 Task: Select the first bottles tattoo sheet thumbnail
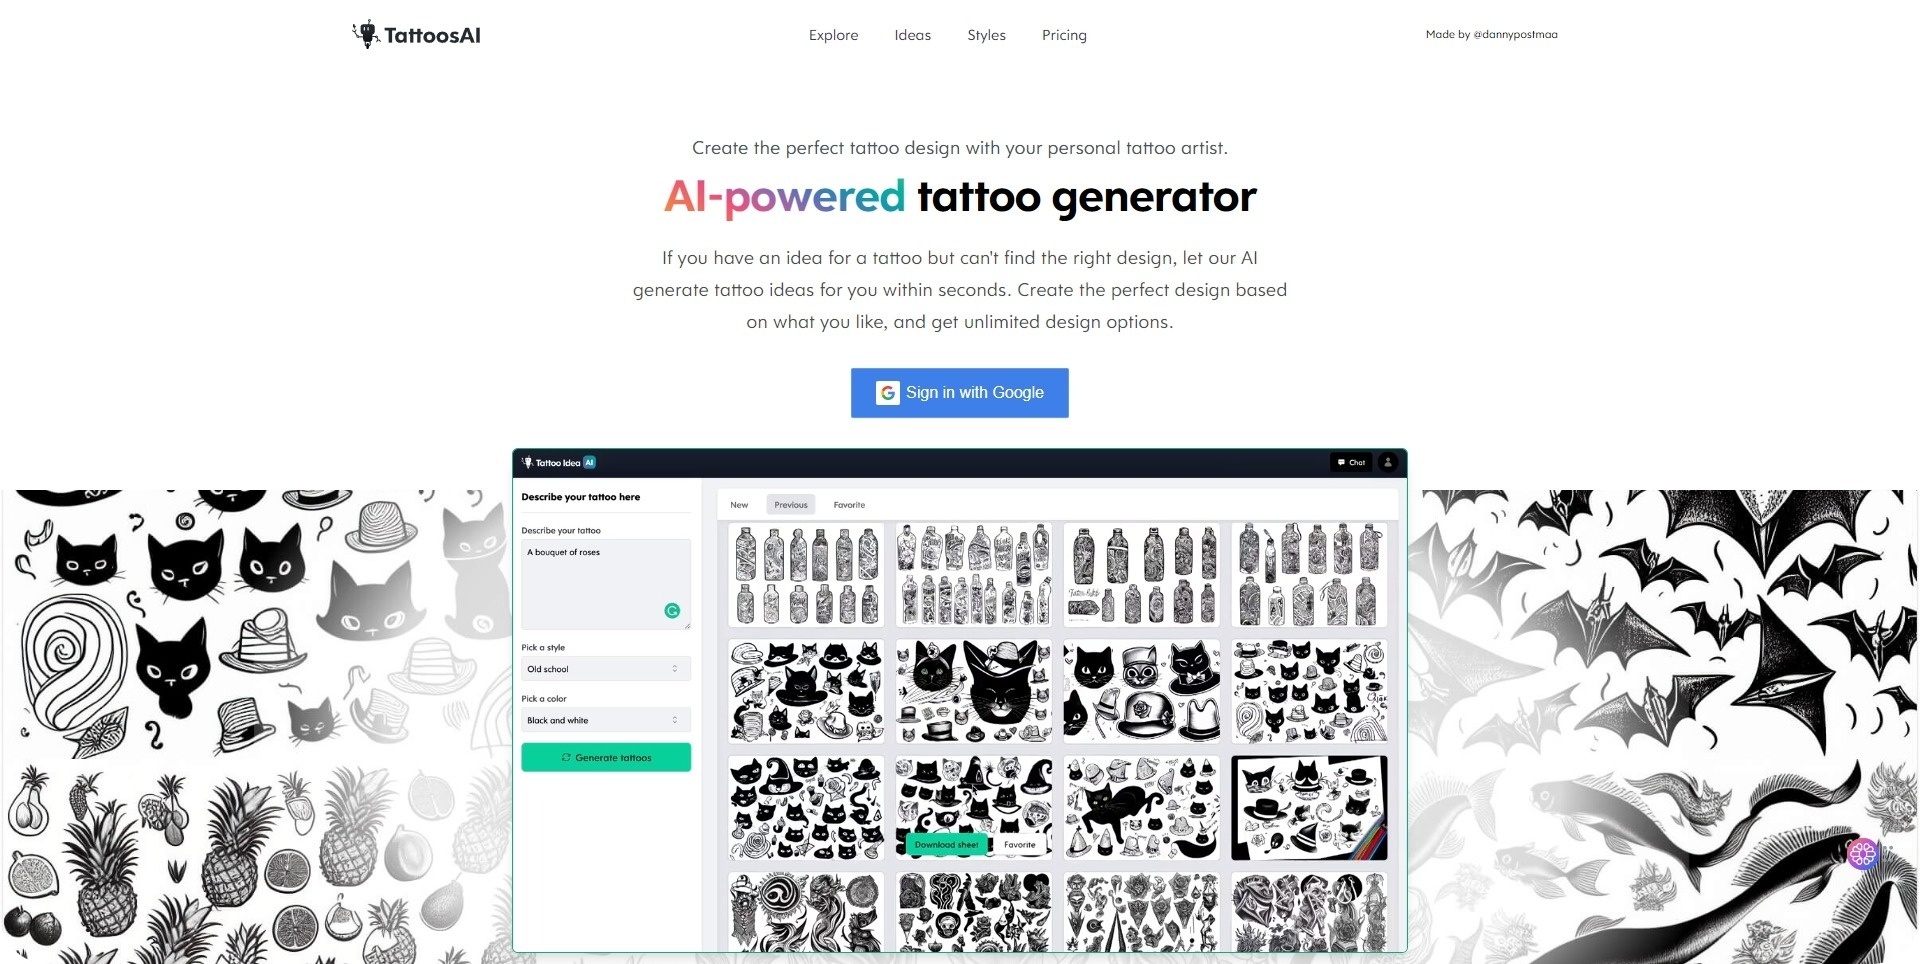806,575
